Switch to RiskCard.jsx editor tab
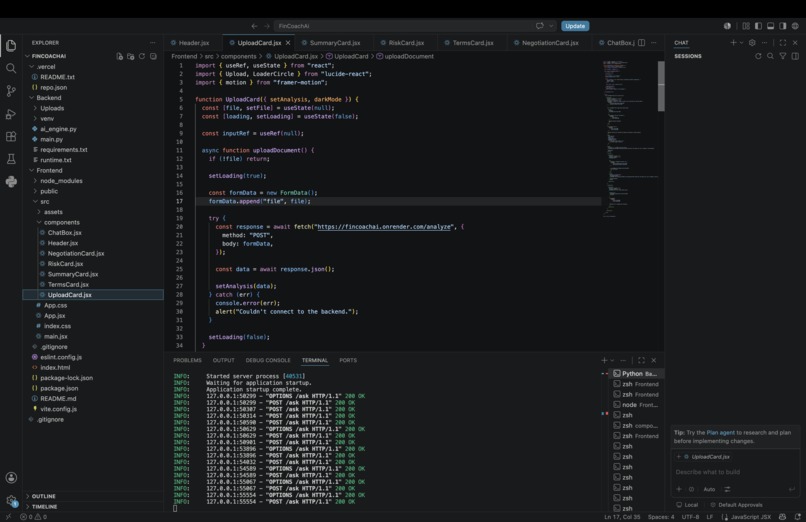The width and height of the screenshot is (806, 522). (x=406, y=43)
